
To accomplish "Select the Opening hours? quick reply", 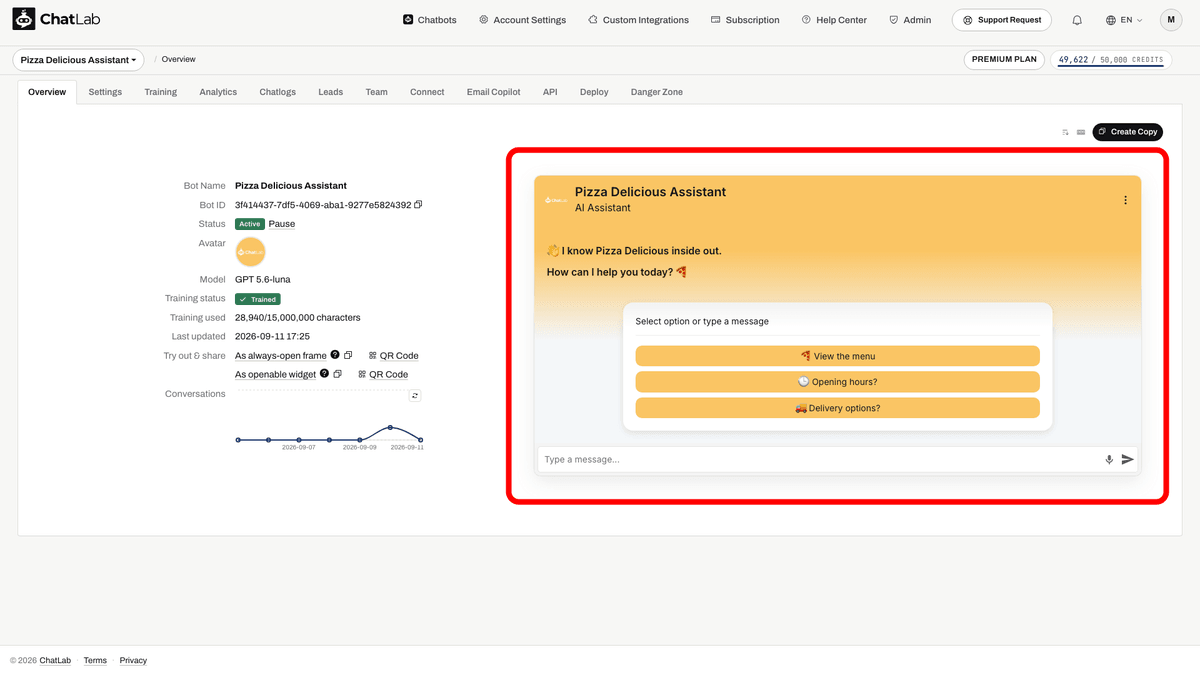I will coord(838,382).
